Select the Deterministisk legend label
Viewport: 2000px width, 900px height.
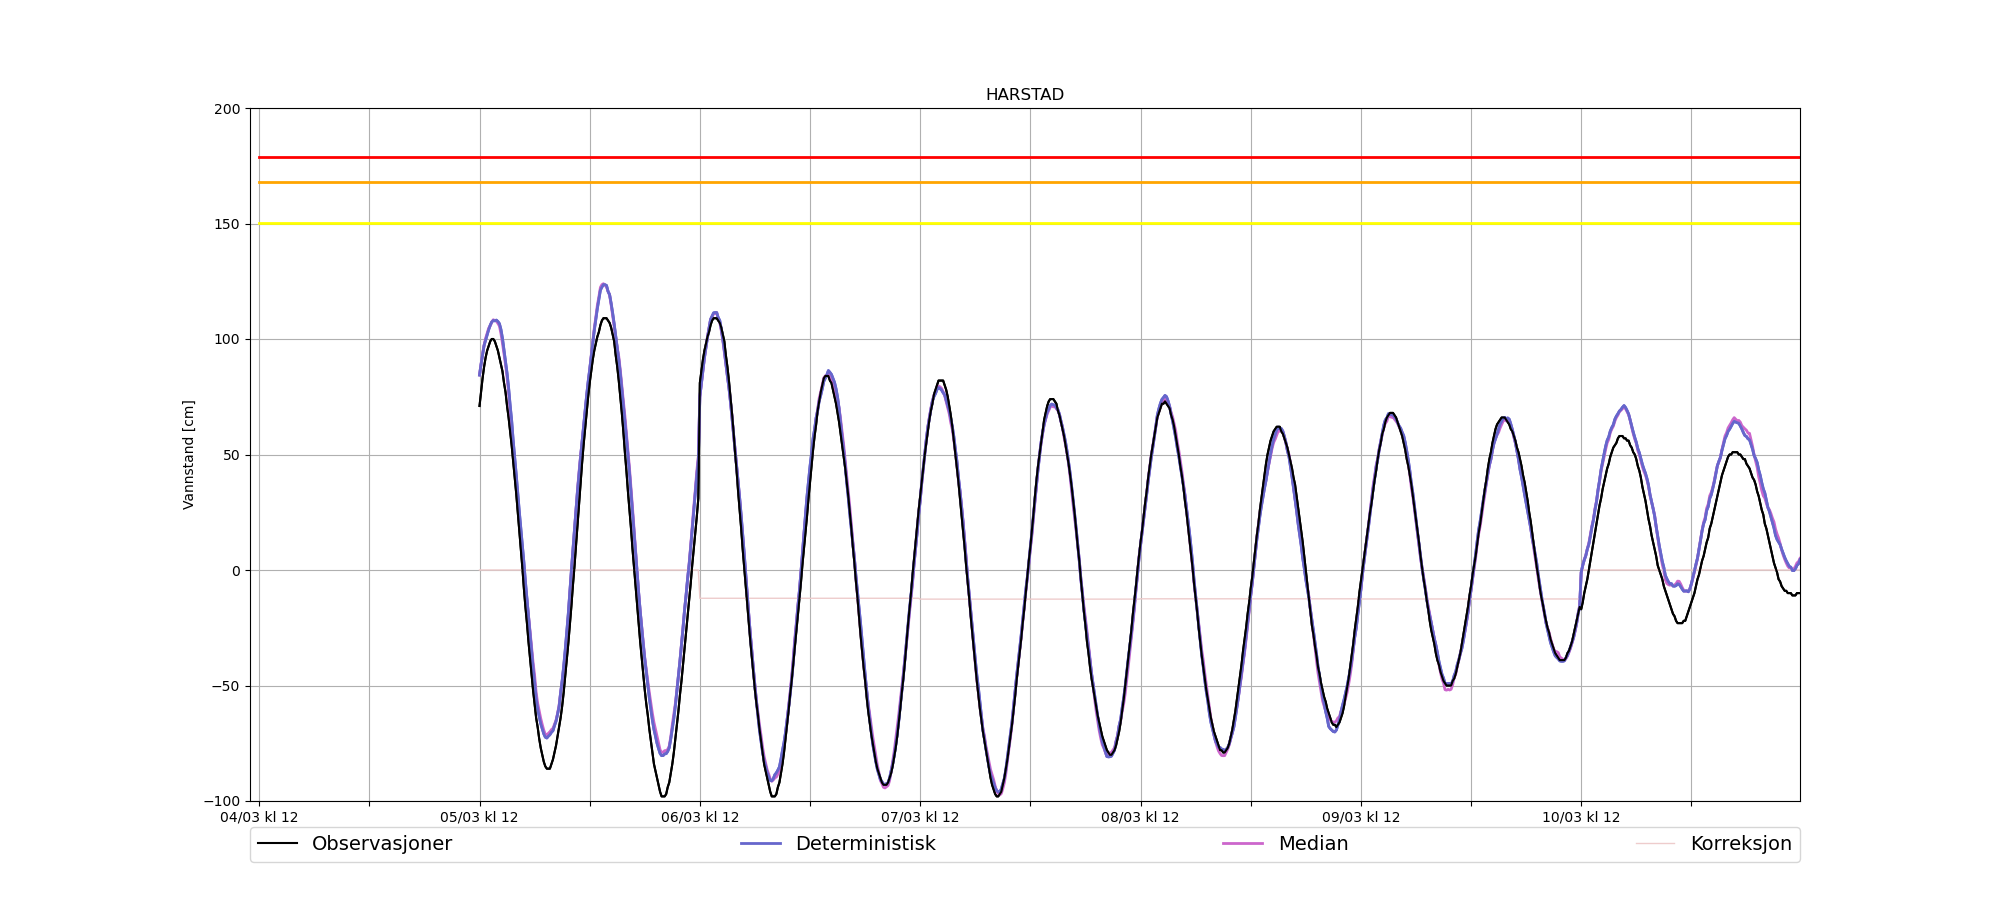[x=865, y=844]
